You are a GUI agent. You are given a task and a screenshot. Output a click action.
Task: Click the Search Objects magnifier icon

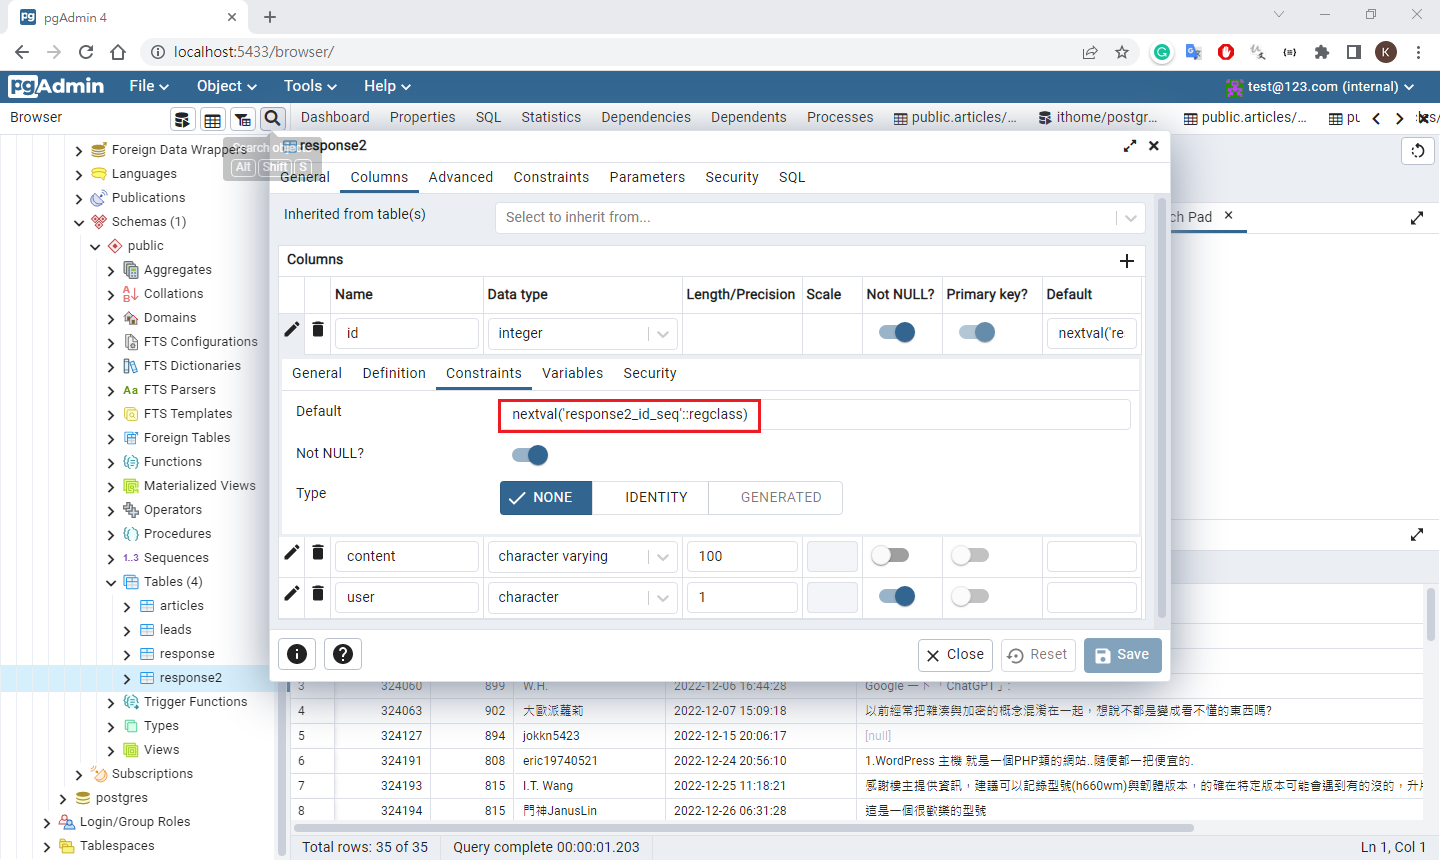[x=273, y=119]
